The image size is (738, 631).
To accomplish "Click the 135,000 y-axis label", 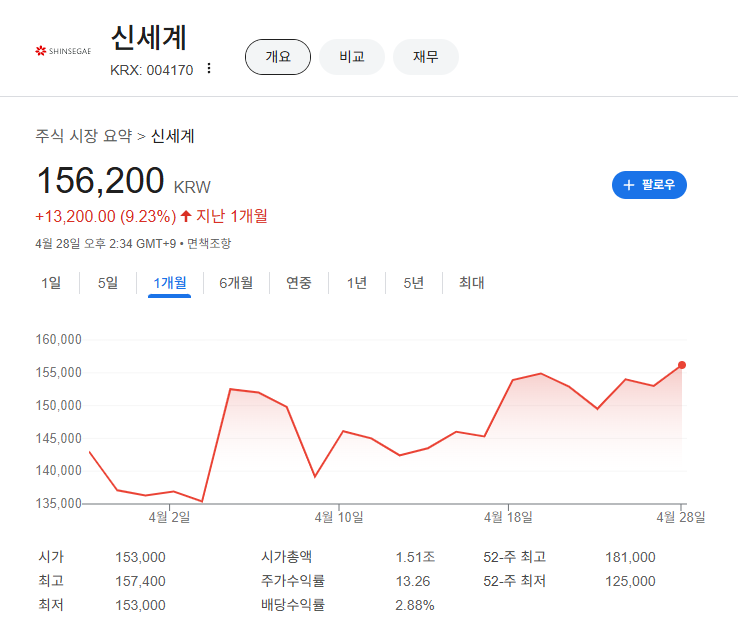I will tap(59, 503).
